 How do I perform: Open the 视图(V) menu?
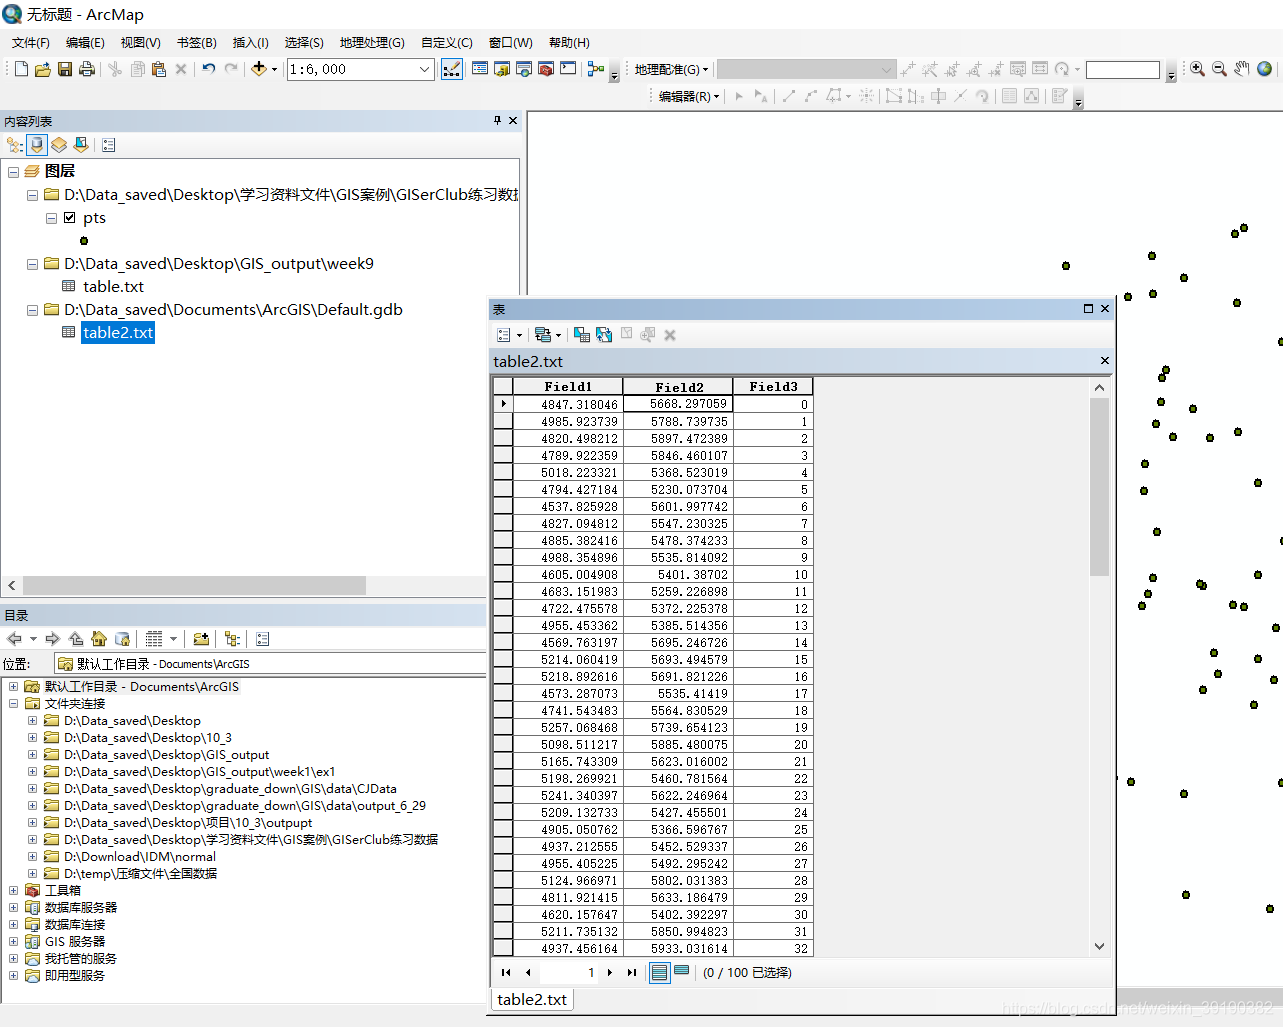[141, 42]
